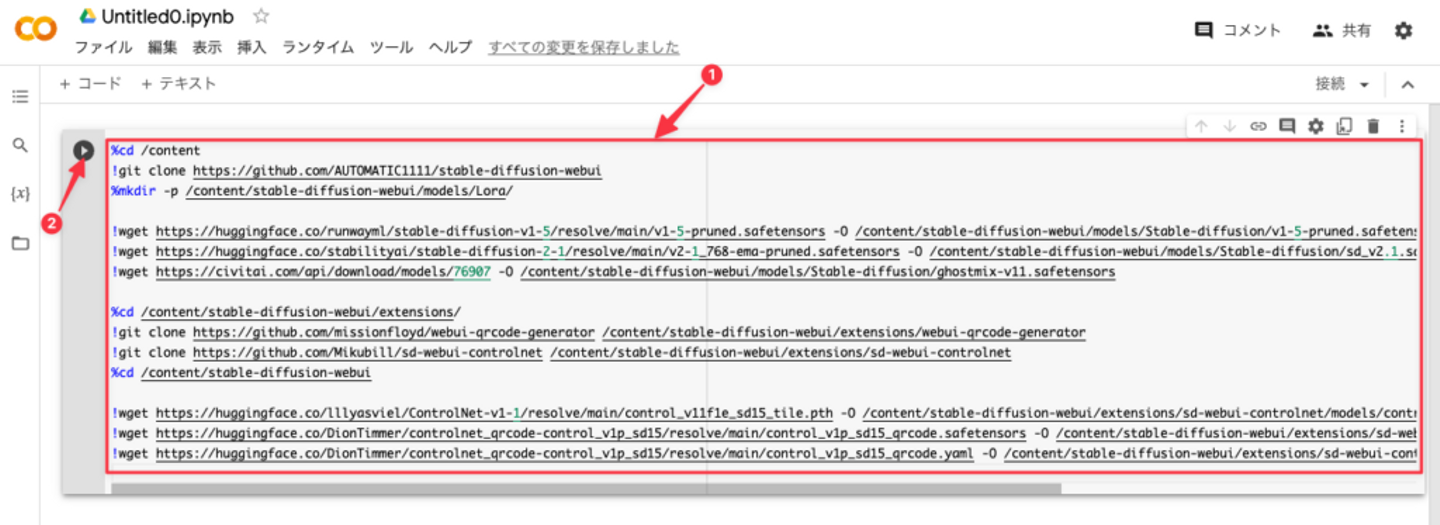Viewport: 1440px width, 525px height.
Task: Open the ランタイム menu
Action: [318, 47]
